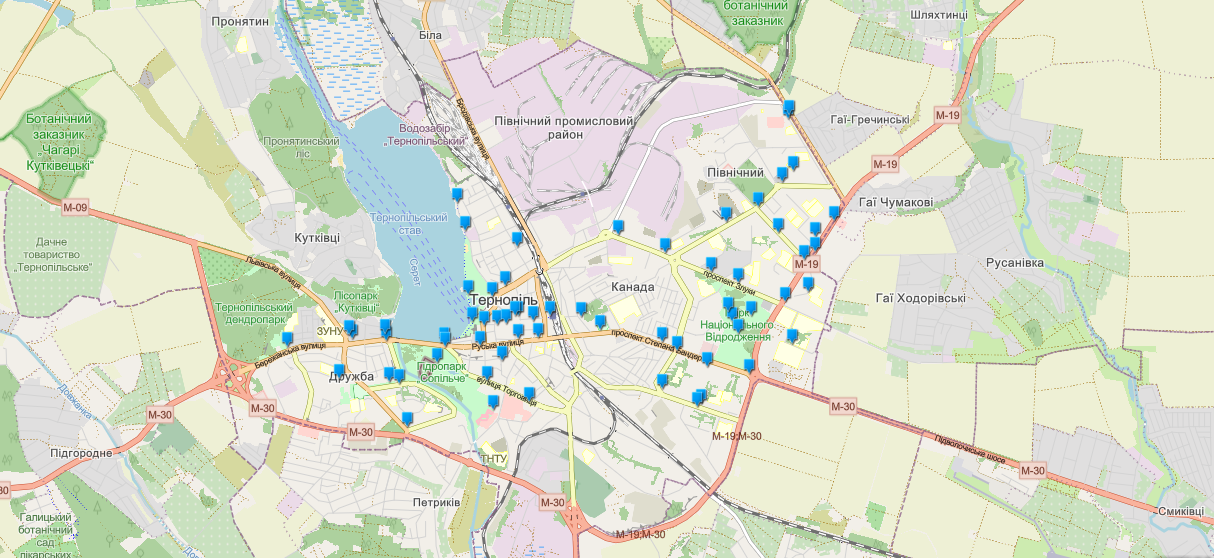Select the Канада district label
Image resolution: width=1214 pixels, height=558 pixels.
[632, 287]
